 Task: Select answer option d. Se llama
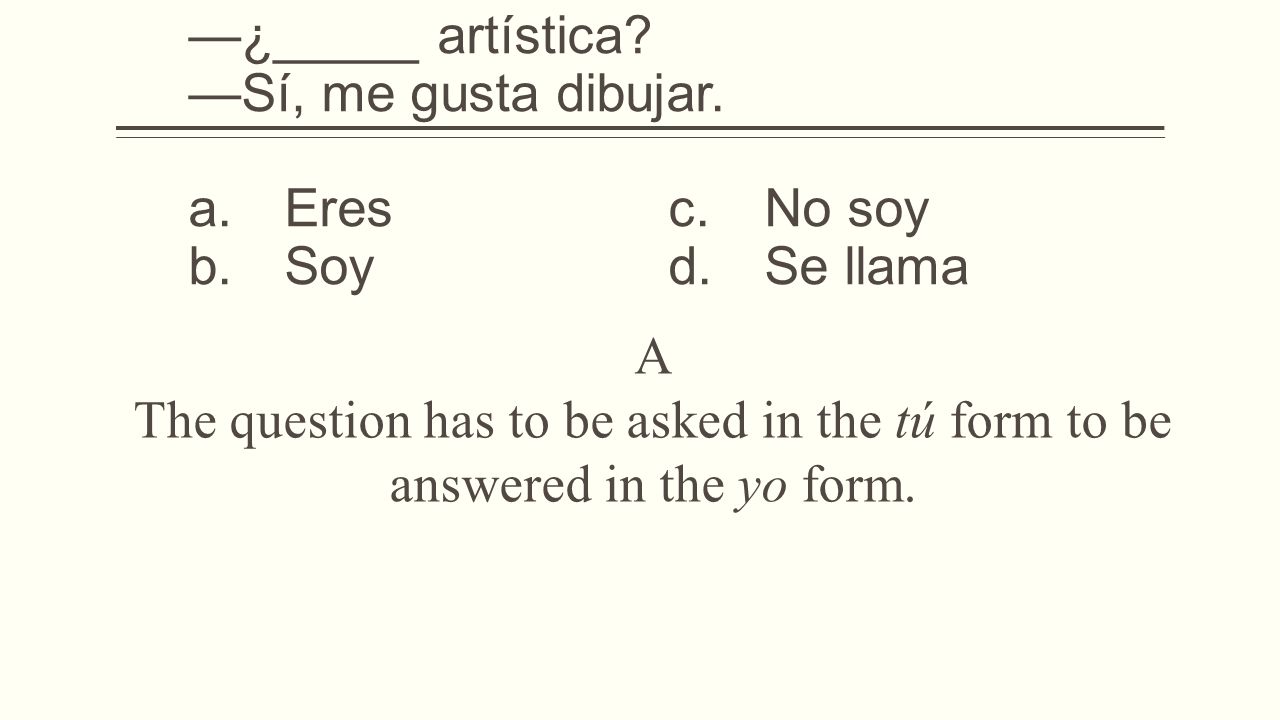[x=818, y=267]
